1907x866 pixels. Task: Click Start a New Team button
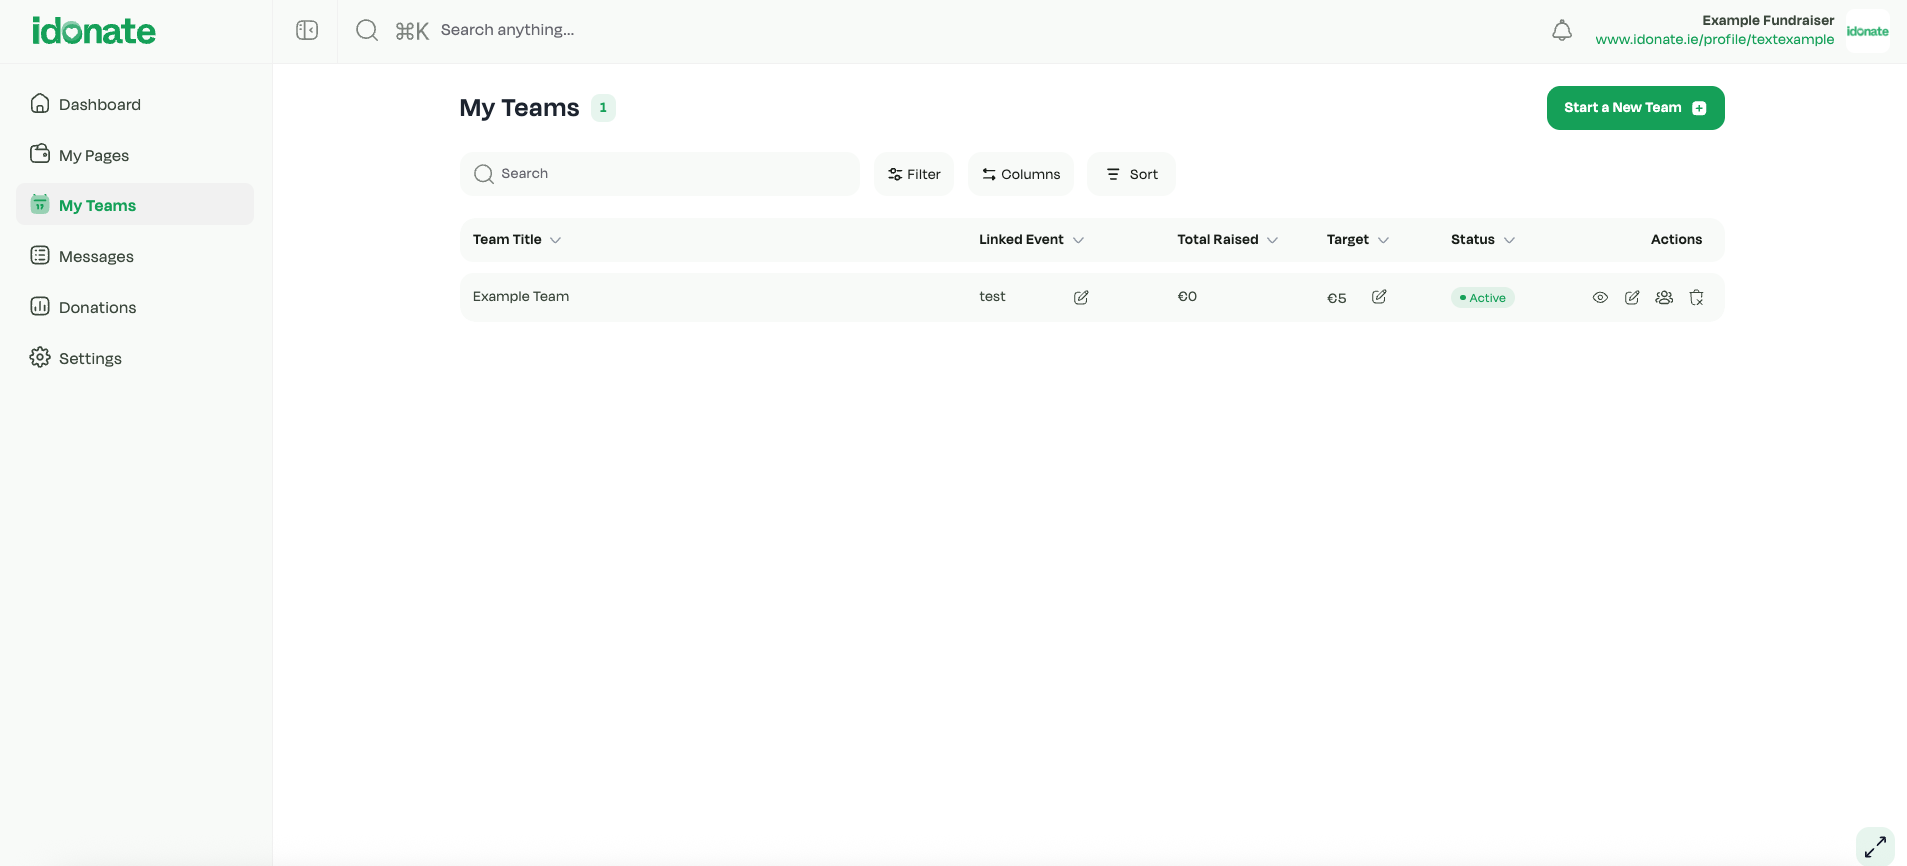tap(1635, 108)
